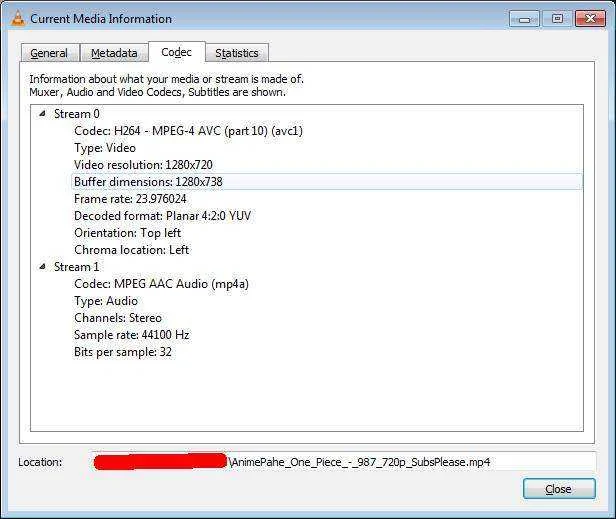Image resolution: width=616 pixels, height=519 pixels.
Task: Select Buffer dimensions: 1280x738 row
Action: click(x=327, y=182)
